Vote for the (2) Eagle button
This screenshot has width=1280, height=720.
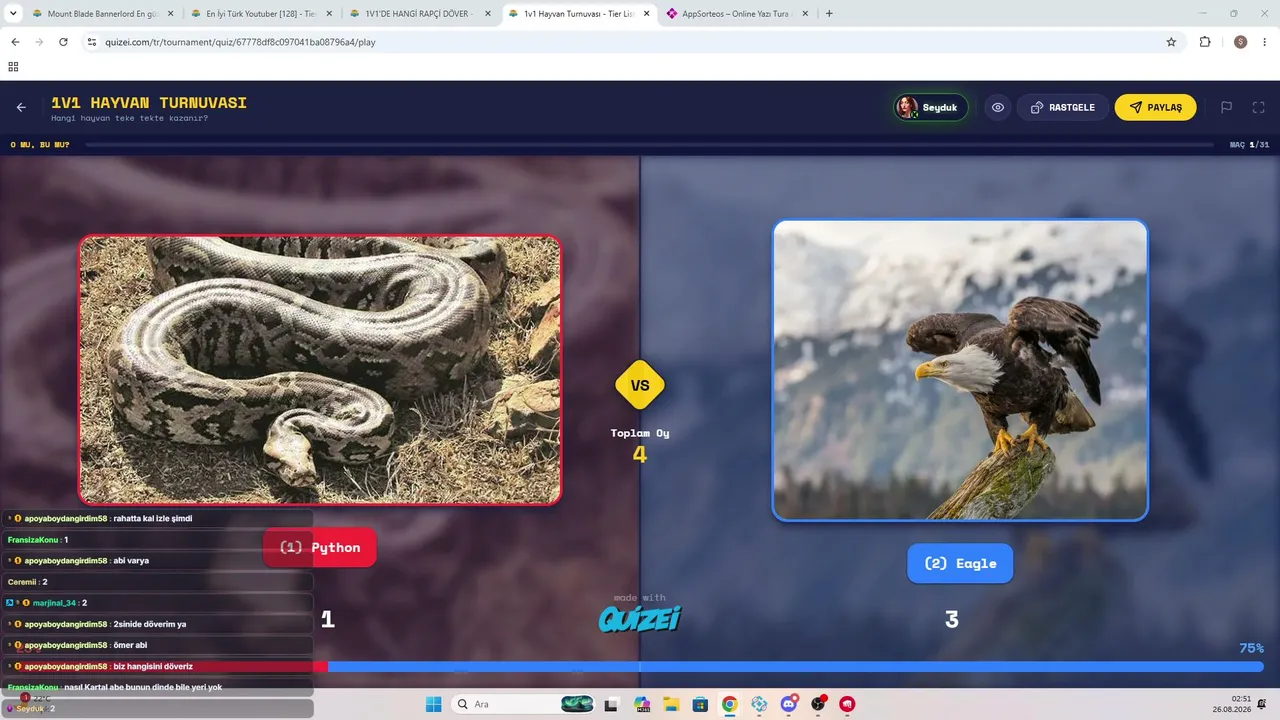(960, 563)
